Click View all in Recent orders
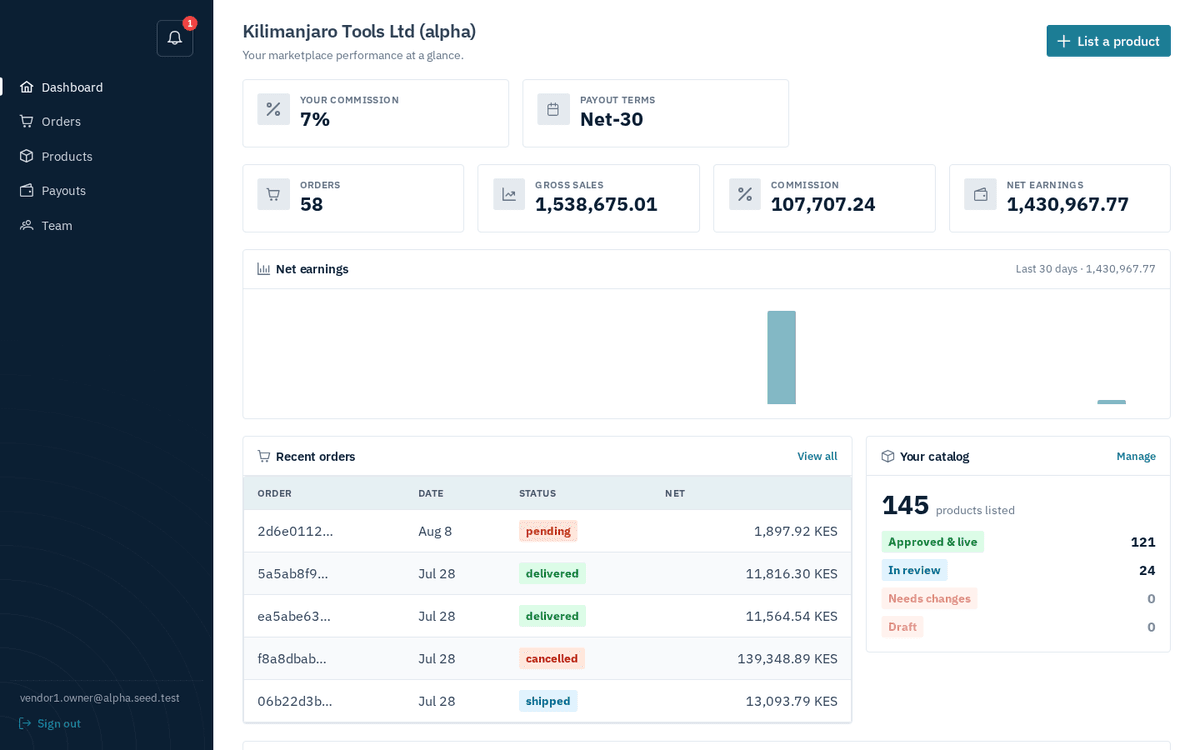Viewport: 1200px width, 750px height. 817,456
